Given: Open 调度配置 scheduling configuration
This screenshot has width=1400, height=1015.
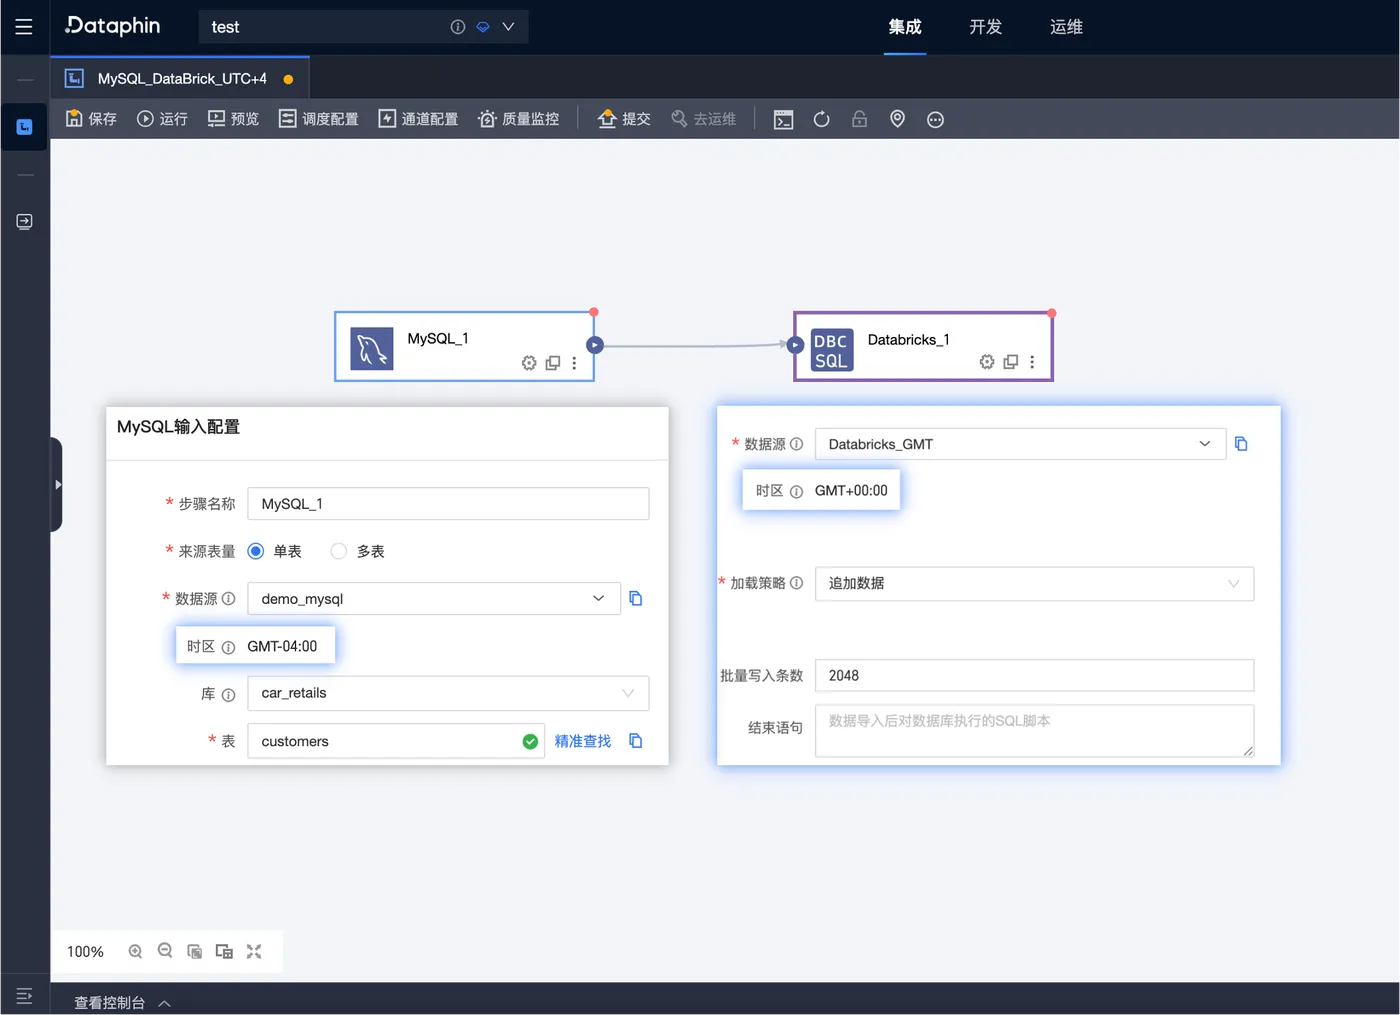Looking at the screenshot, I should pos(318,119).
